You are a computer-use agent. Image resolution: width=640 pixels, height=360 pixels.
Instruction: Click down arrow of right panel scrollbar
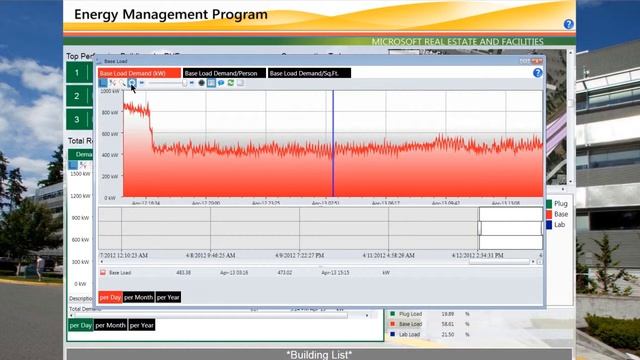570,181
